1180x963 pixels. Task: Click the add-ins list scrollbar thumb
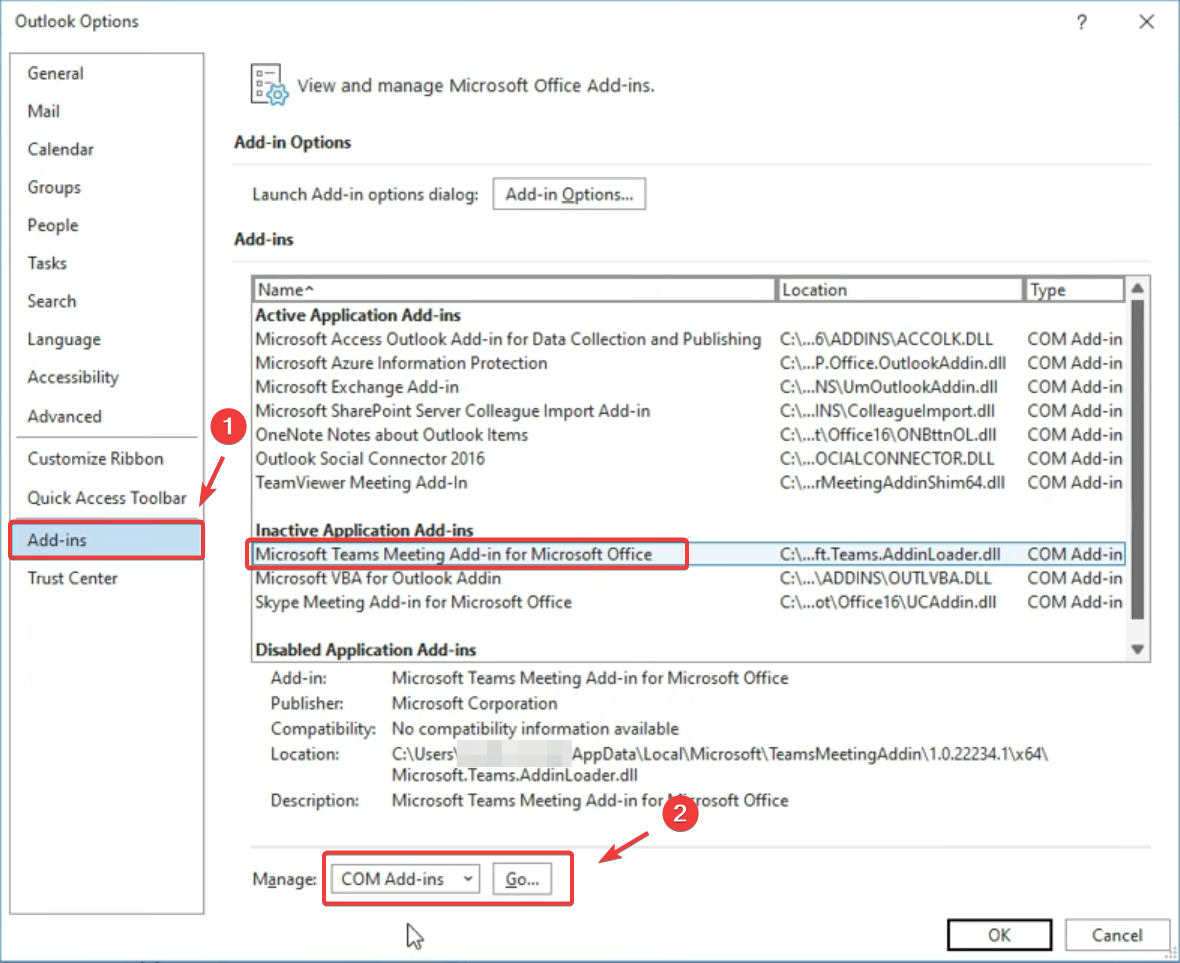click(1138, 460)
